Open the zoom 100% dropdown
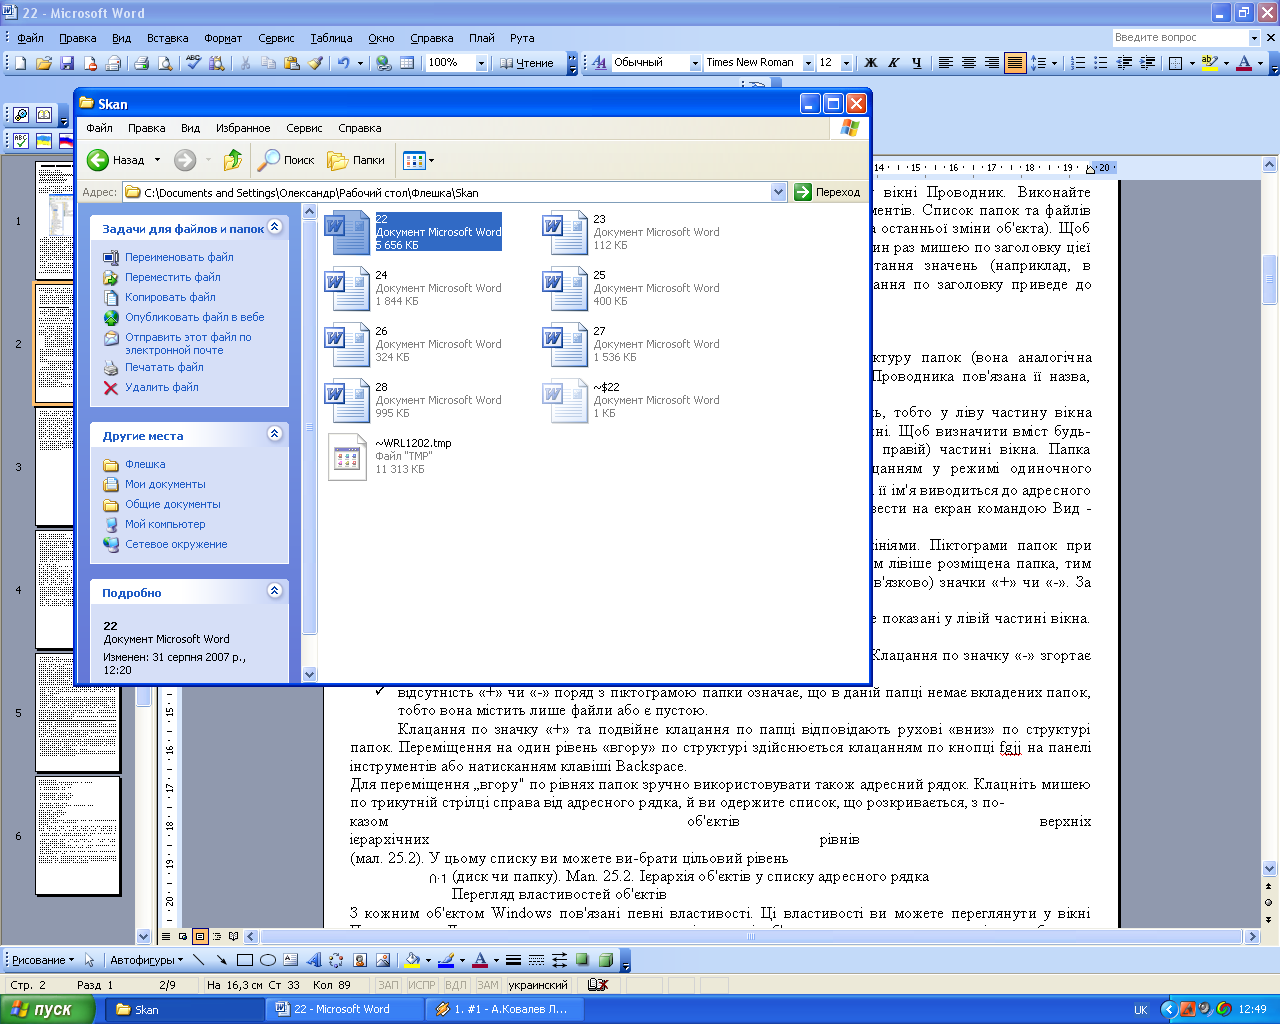 click(481, 63)
